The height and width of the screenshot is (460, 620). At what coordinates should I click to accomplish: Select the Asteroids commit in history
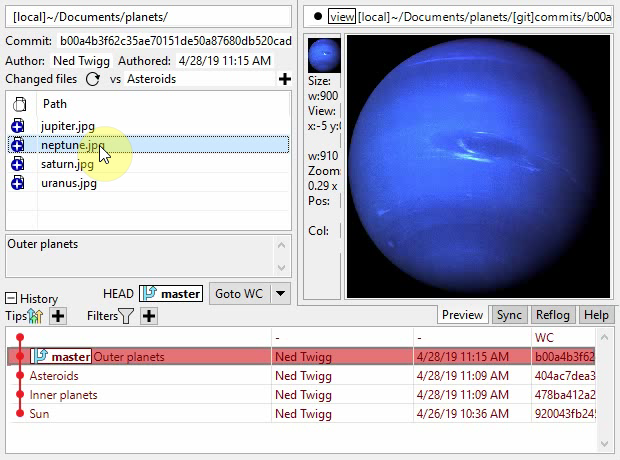54,376
